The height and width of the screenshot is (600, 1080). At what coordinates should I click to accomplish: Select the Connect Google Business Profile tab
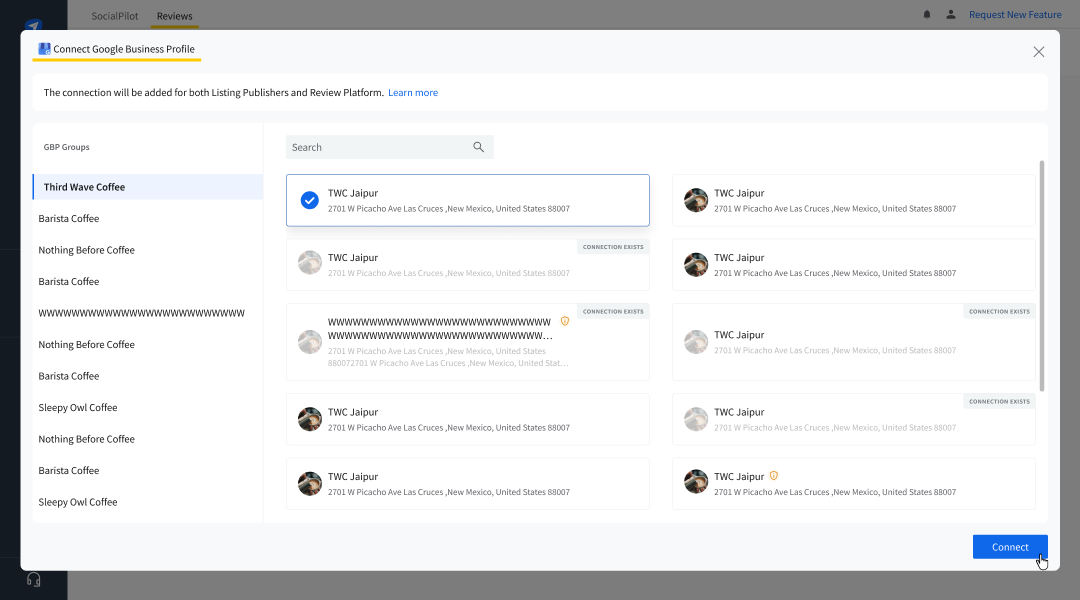point(117,49)
